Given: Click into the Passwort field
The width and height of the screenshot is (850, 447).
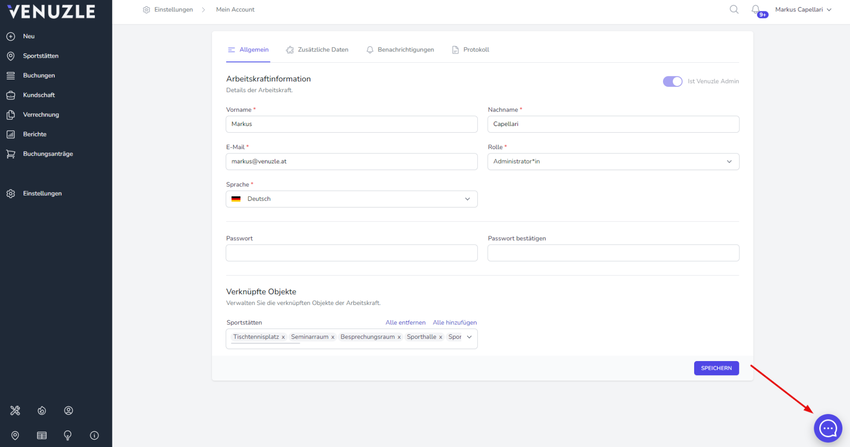Looking at the screenshot, I should 351,253.
